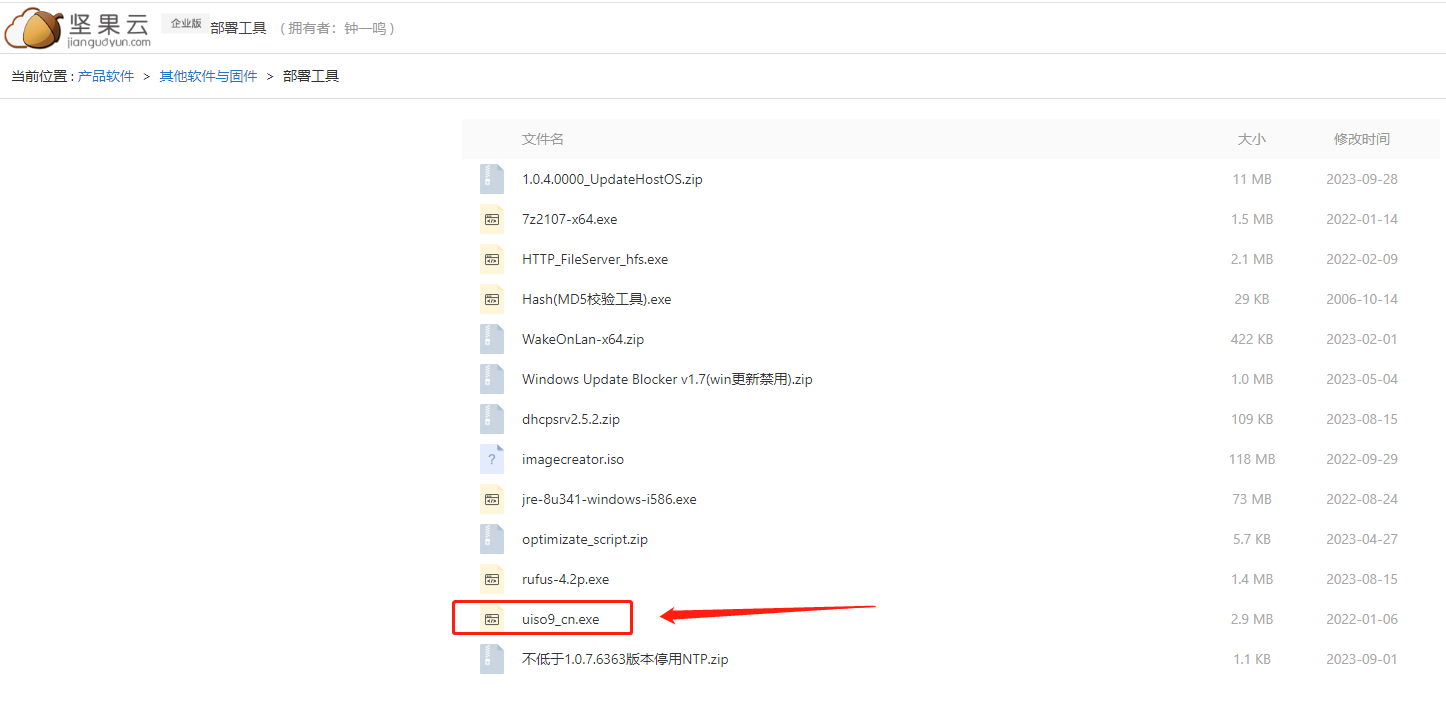Click unknown-type icon of imagecreator.iso
1446x707 pixels.
(492, 459)
